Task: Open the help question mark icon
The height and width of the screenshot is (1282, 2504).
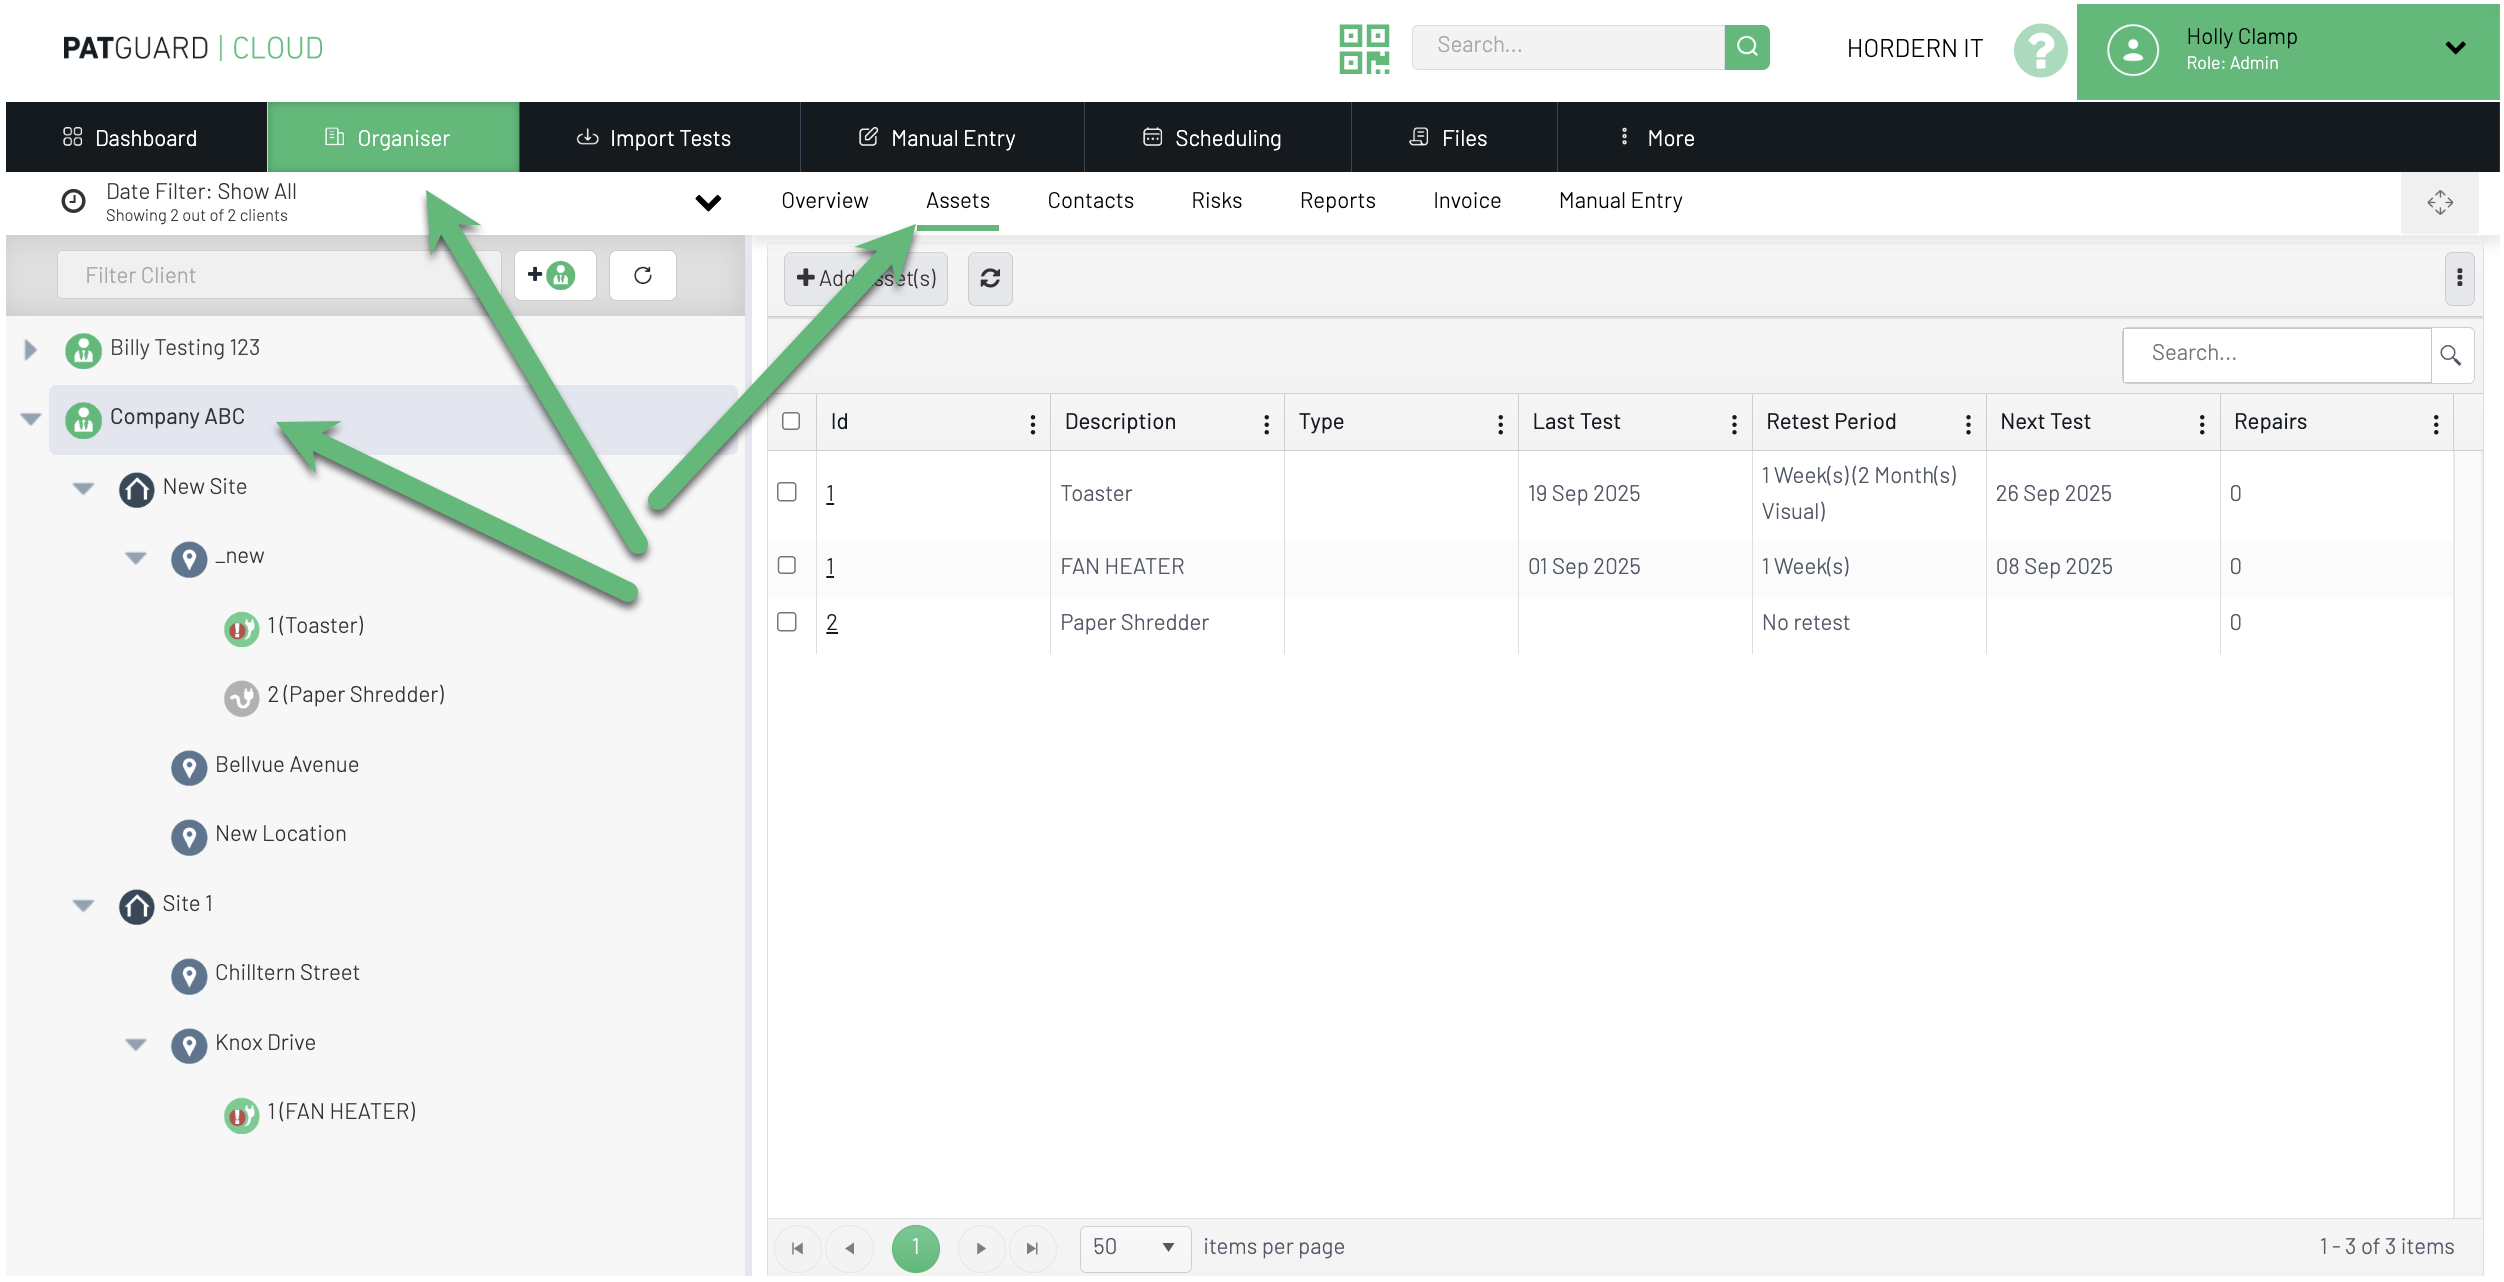Action: (x=2040, y=49)
